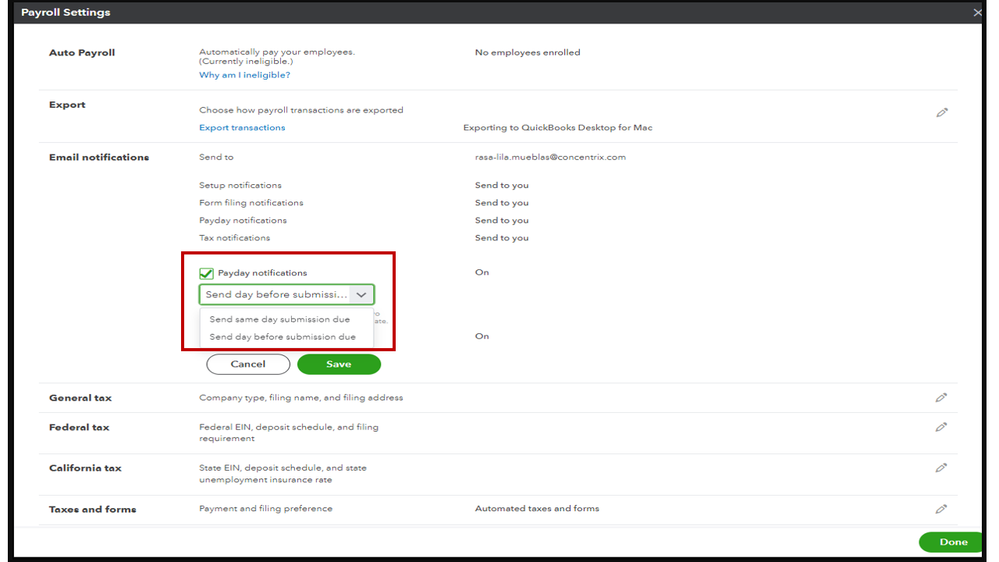
Task: Edit California tax with pencil icon
Action: (941, 468)
